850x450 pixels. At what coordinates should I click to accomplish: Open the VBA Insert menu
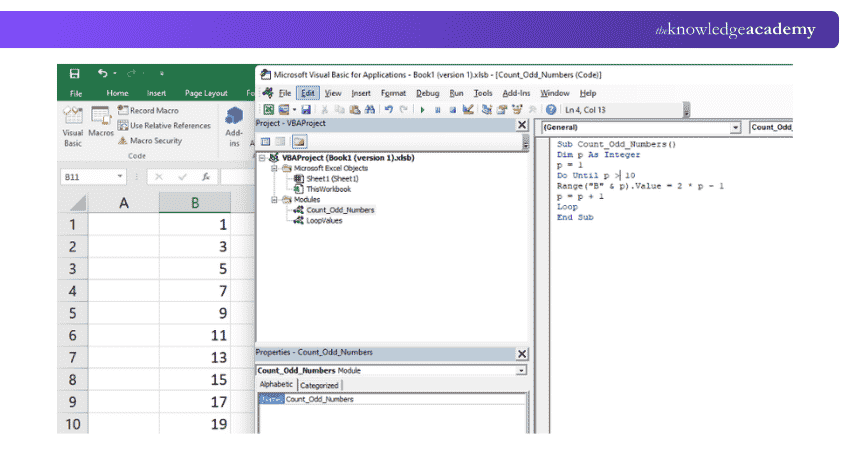361,93
